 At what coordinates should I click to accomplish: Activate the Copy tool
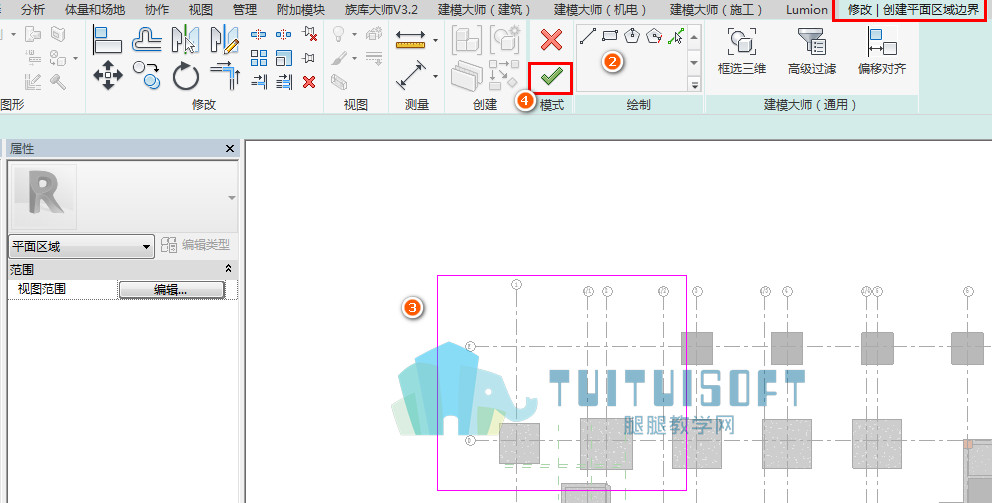147,75
